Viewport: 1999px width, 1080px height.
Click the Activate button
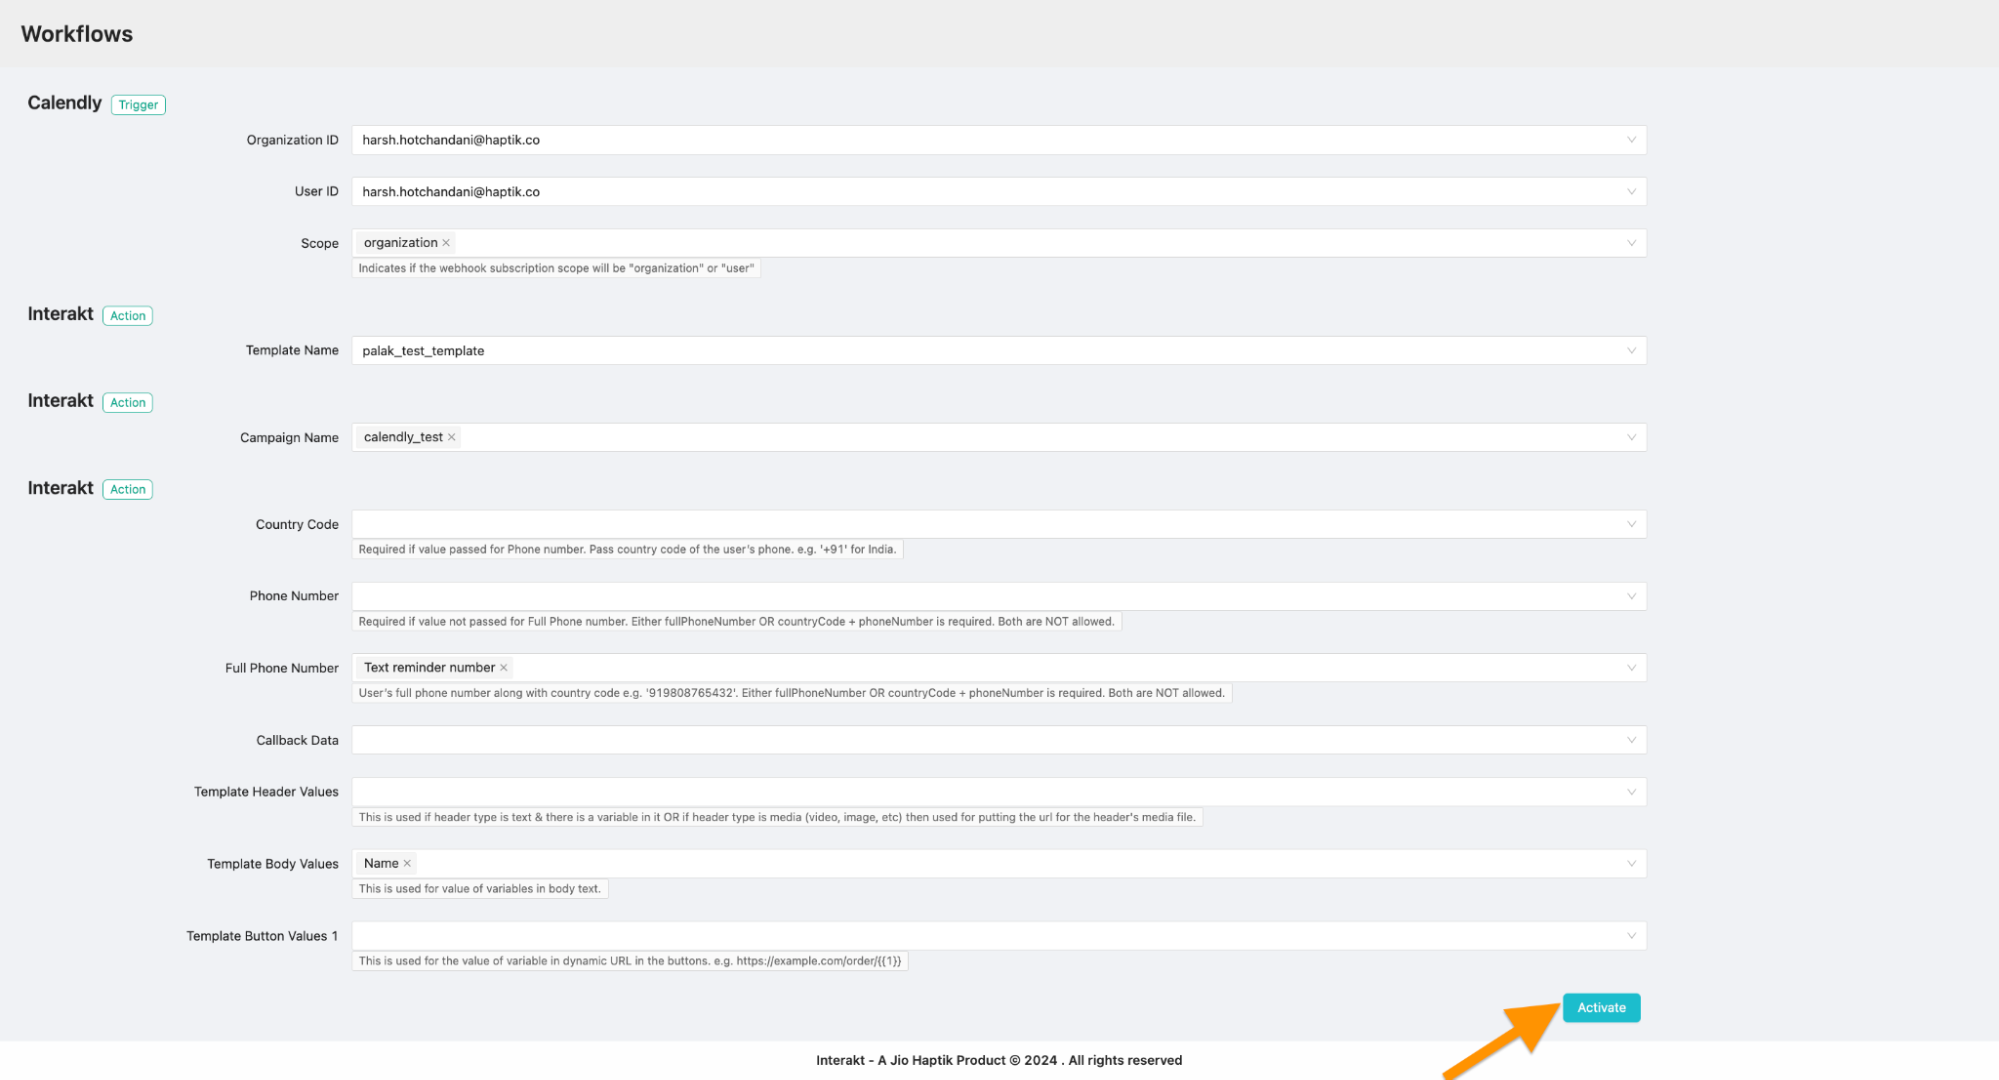tap(1601, 1007)
